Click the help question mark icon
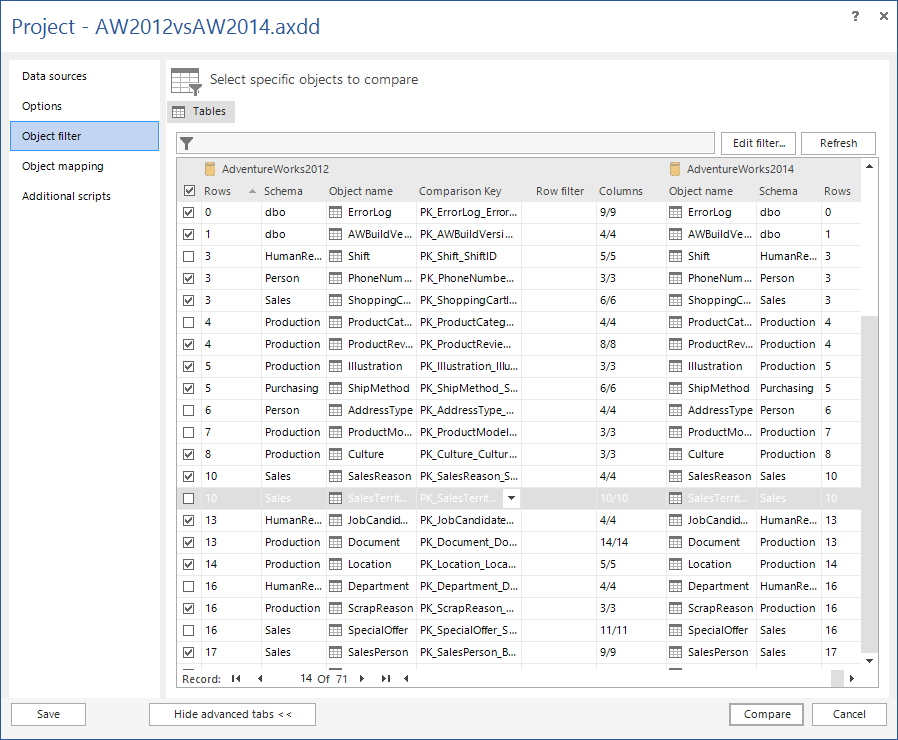 (855, 16)
